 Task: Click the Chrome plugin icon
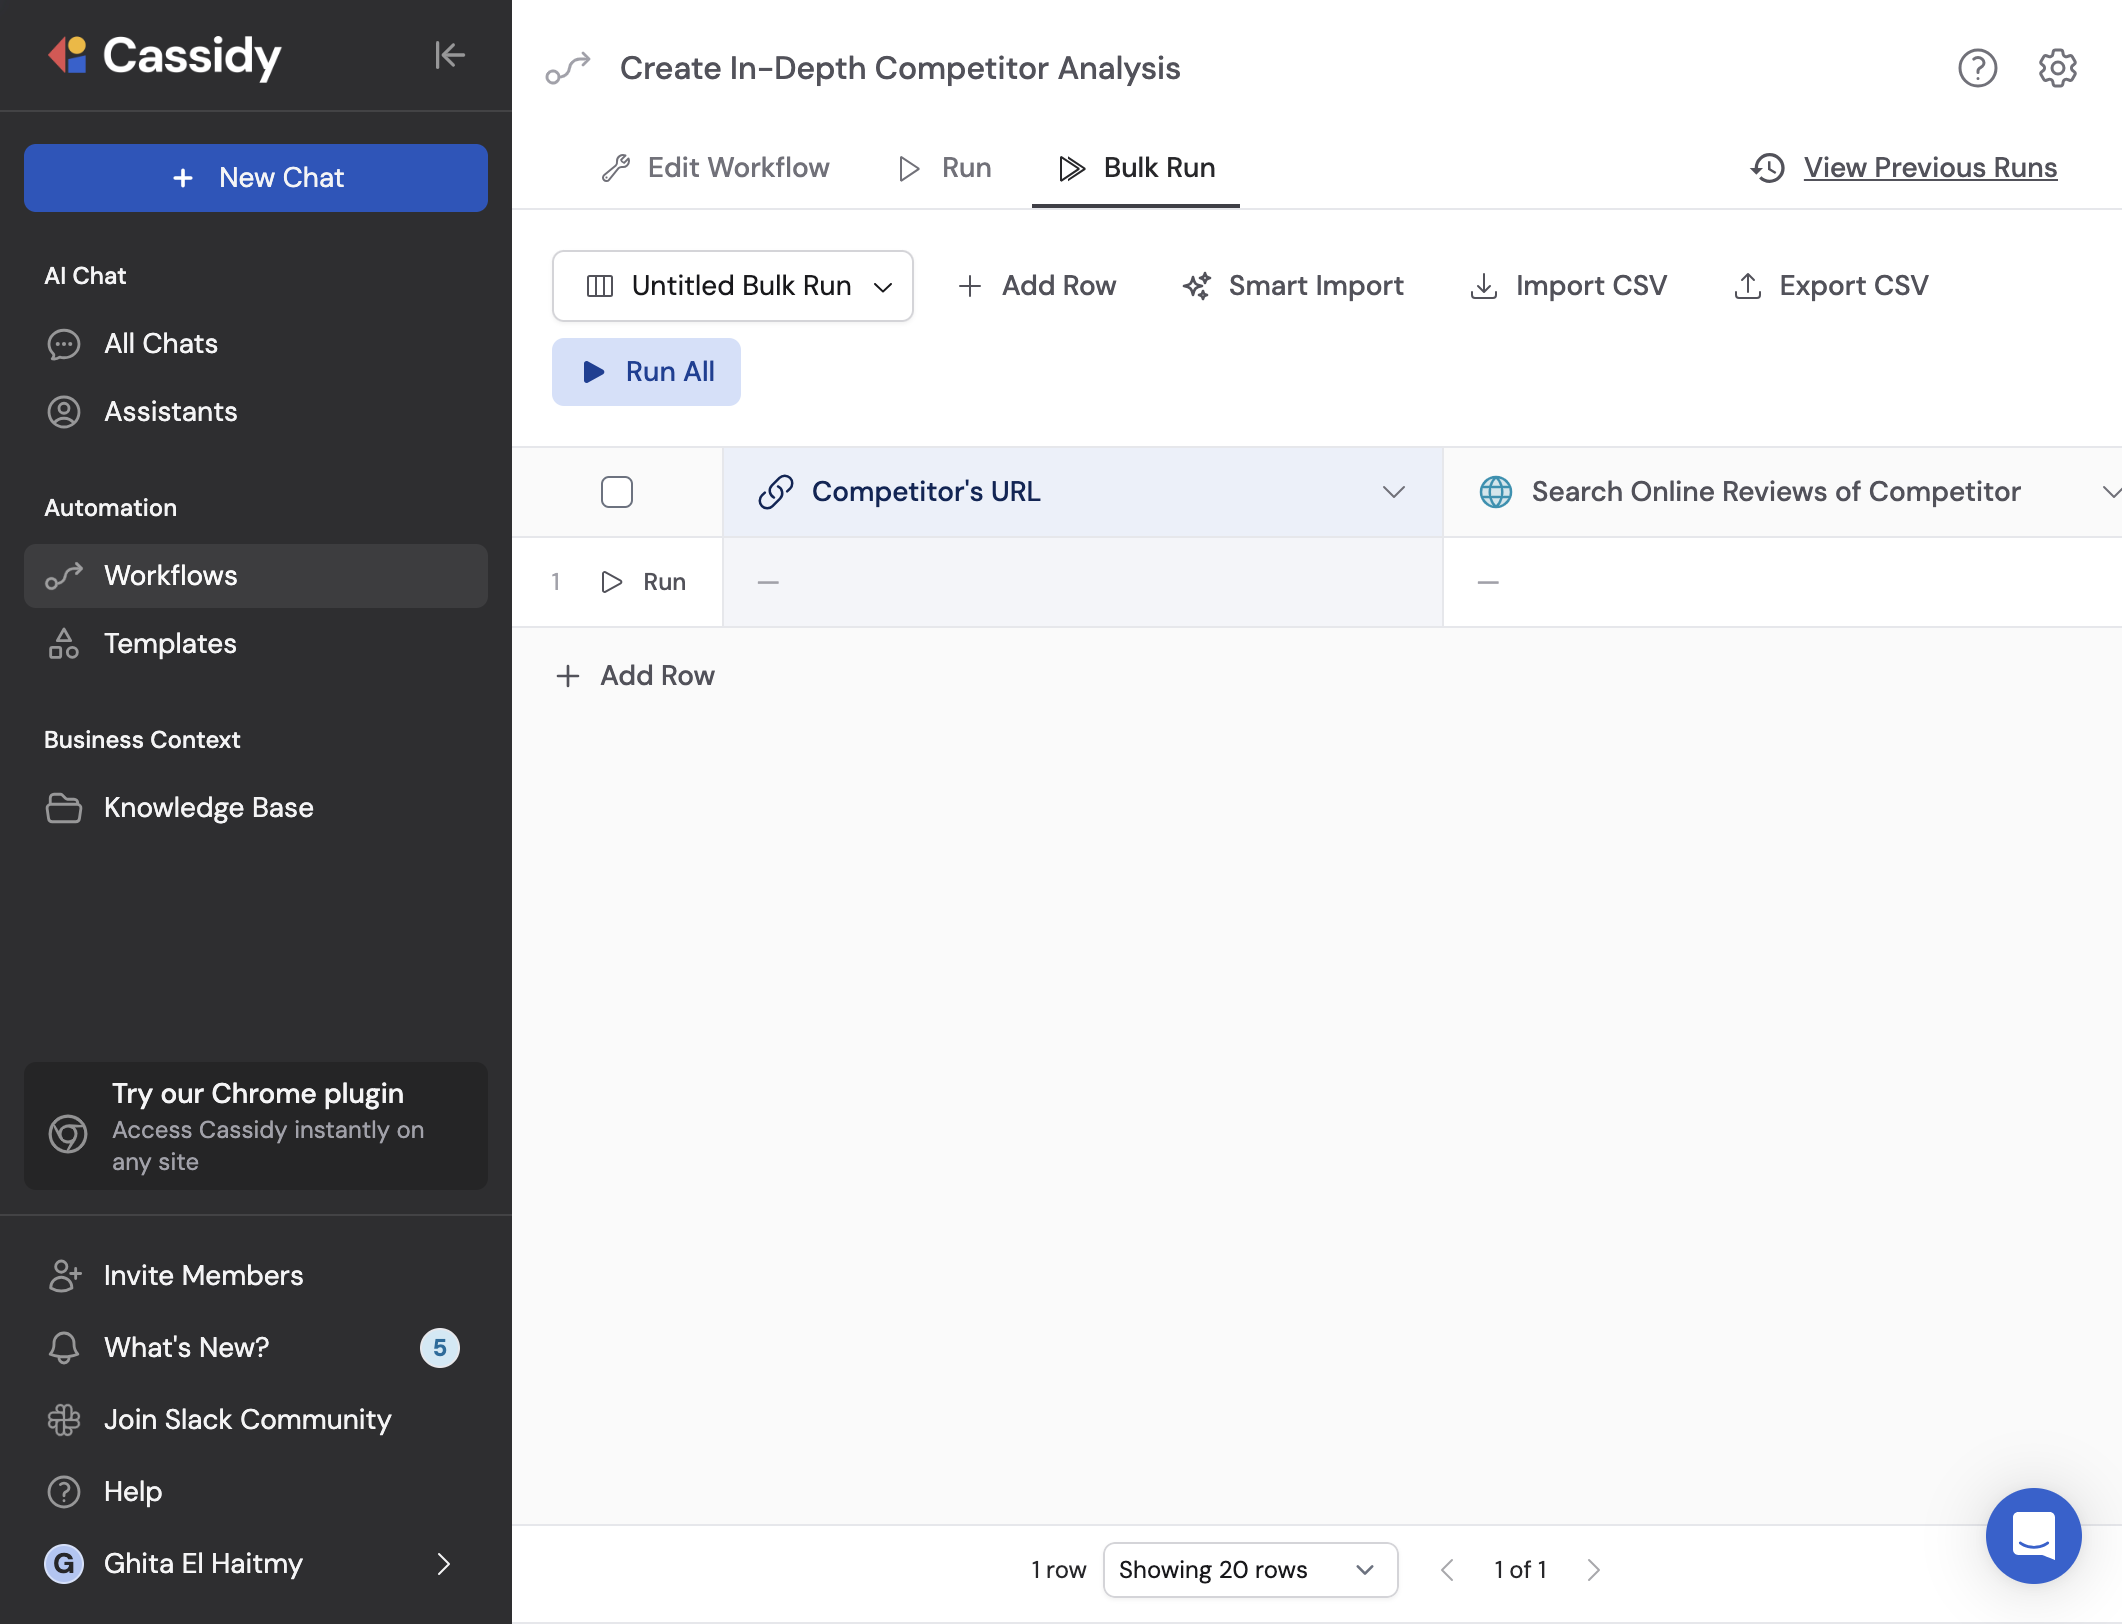[68, 1133]
